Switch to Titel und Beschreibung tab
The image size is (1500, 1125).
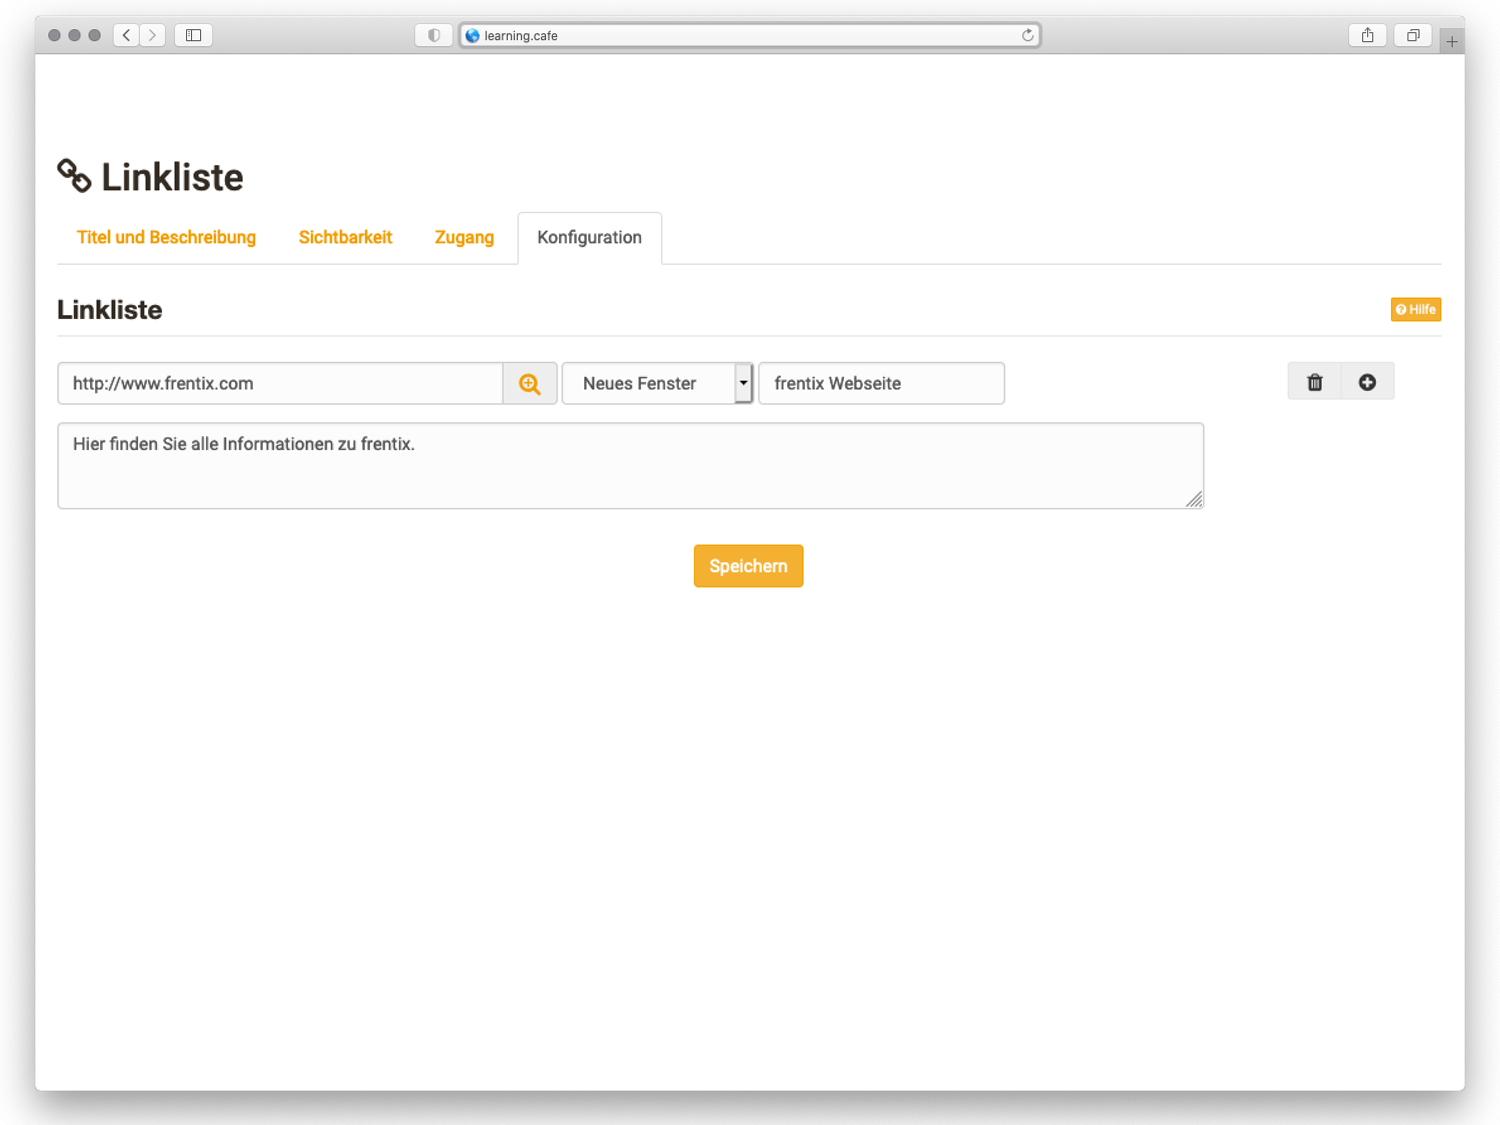coord(166,238)
